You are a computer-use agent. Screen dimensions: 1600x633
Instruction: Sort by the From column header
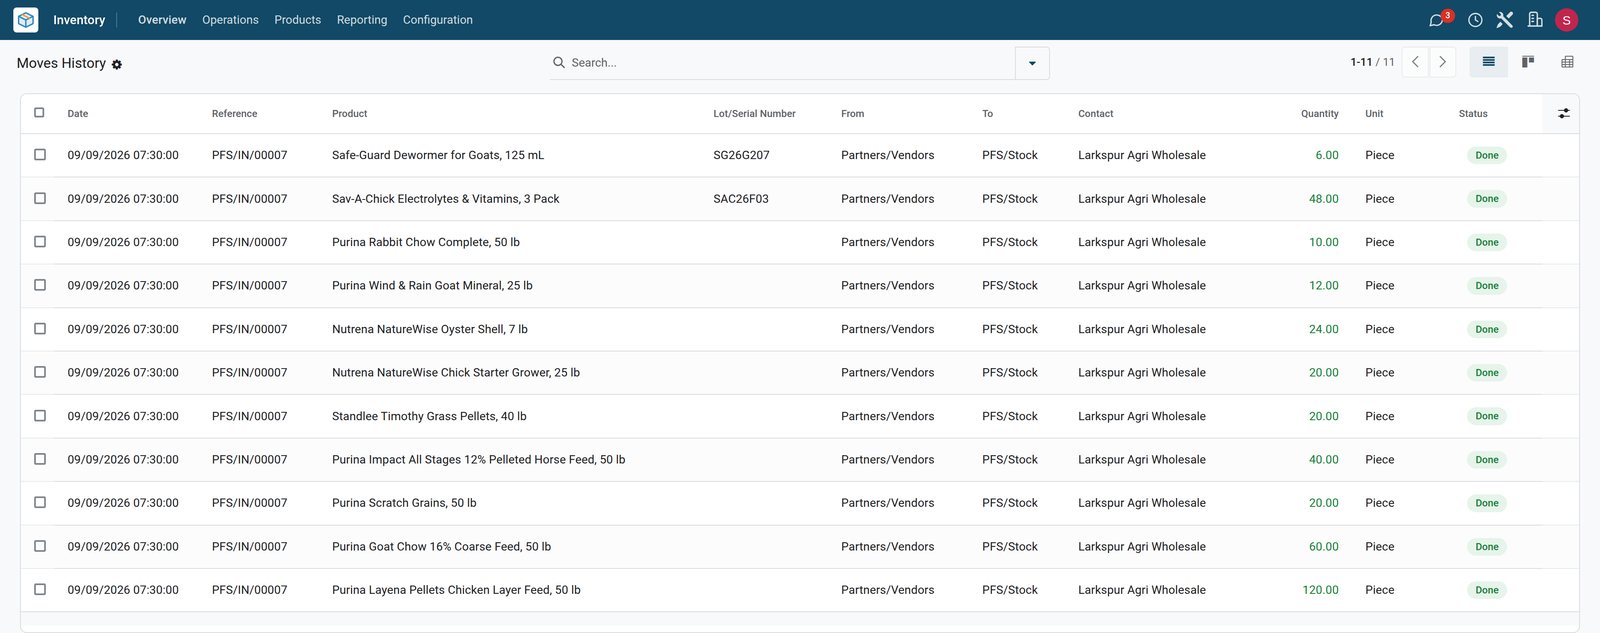pyautogui.click(x=853, y=114)
